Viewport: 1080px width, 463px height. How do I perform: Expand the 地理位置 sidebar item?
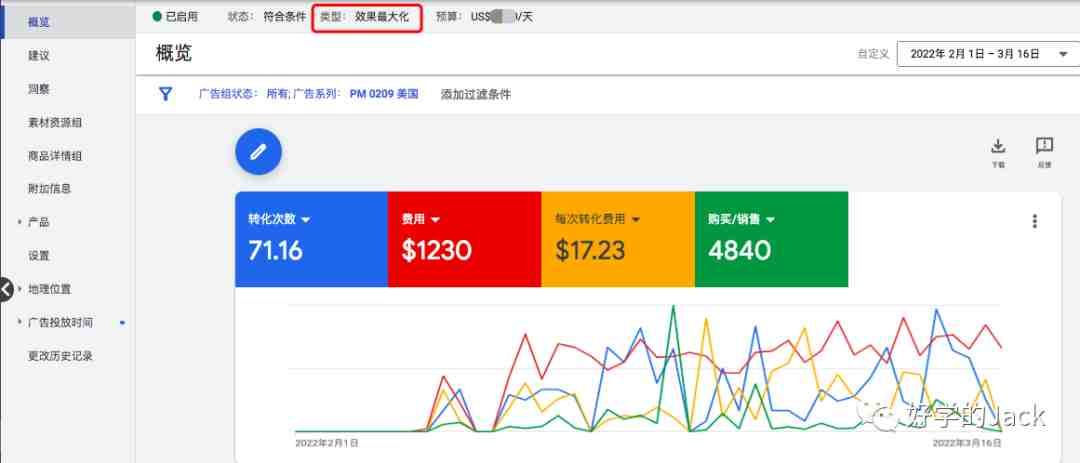click(x=20, y=289)
